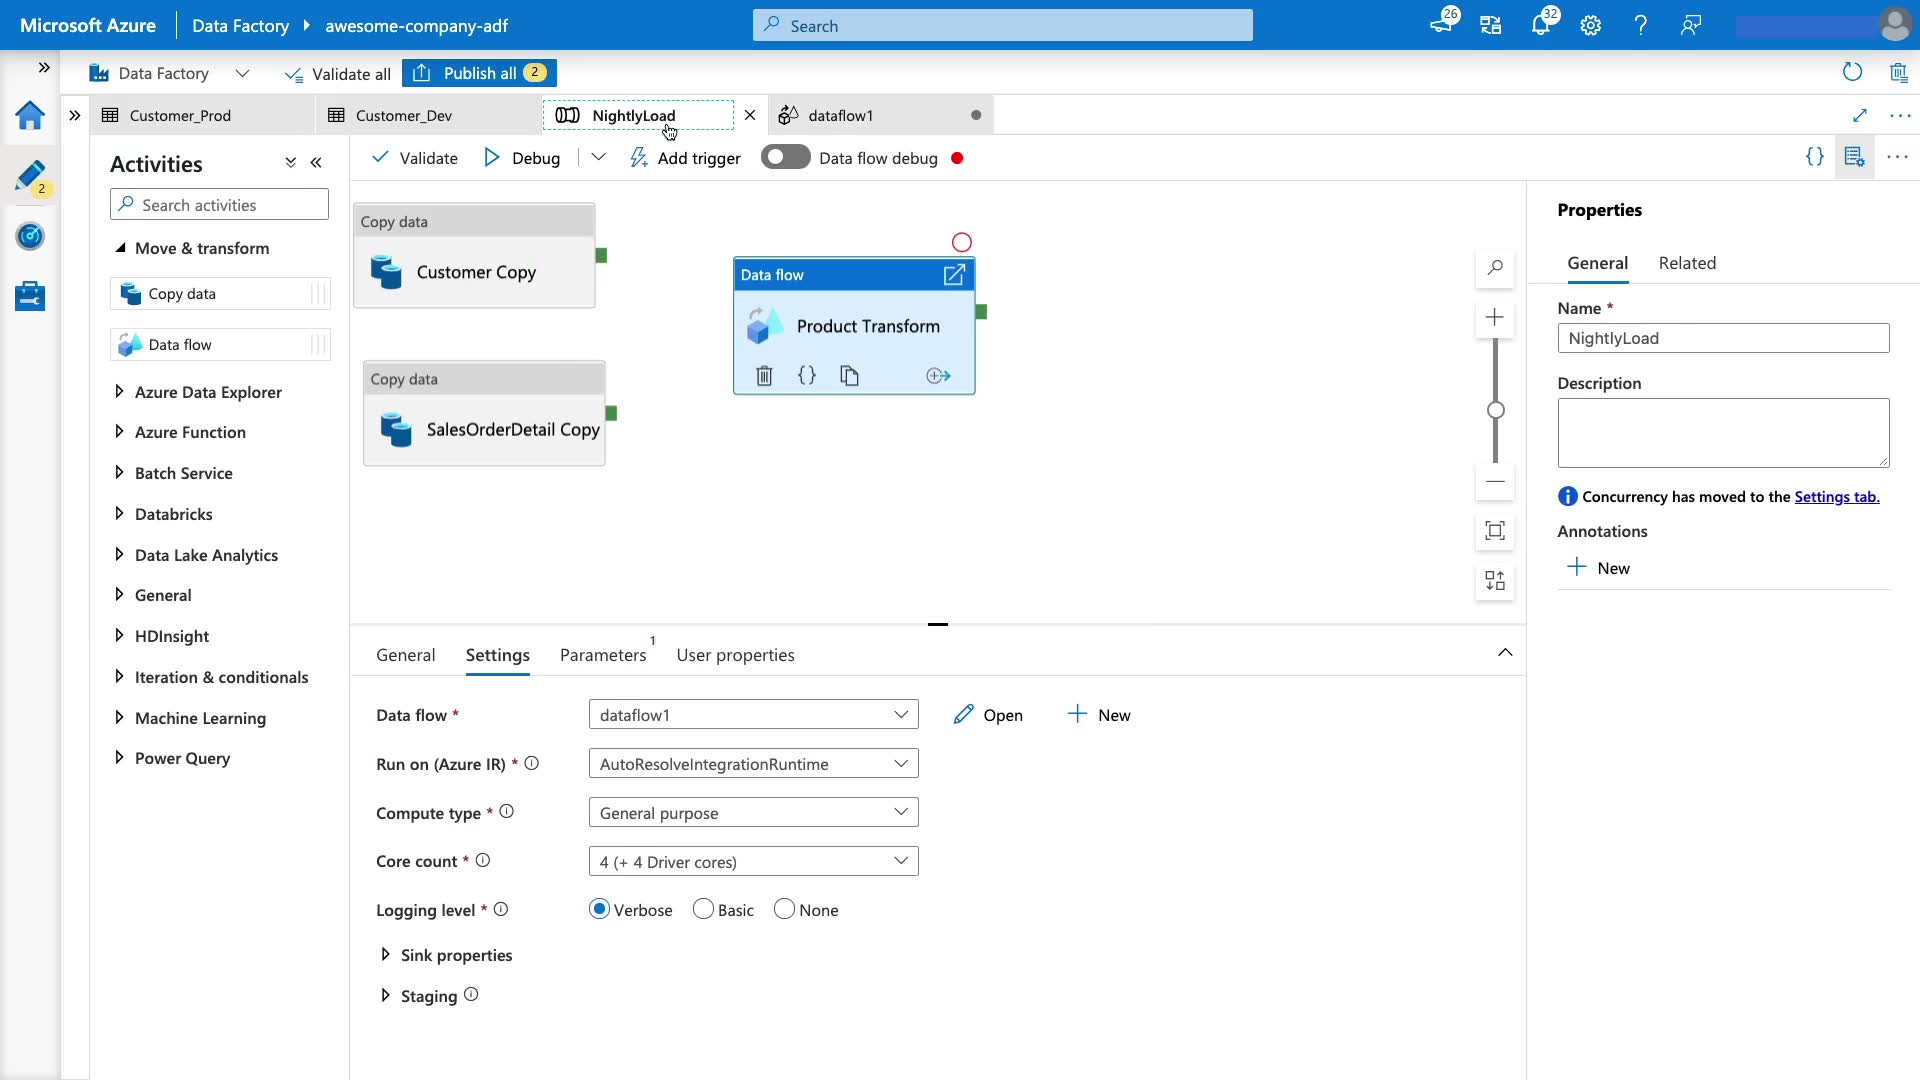
Task: Follow the Settings tab link
Action: (x=1836, y=497)
